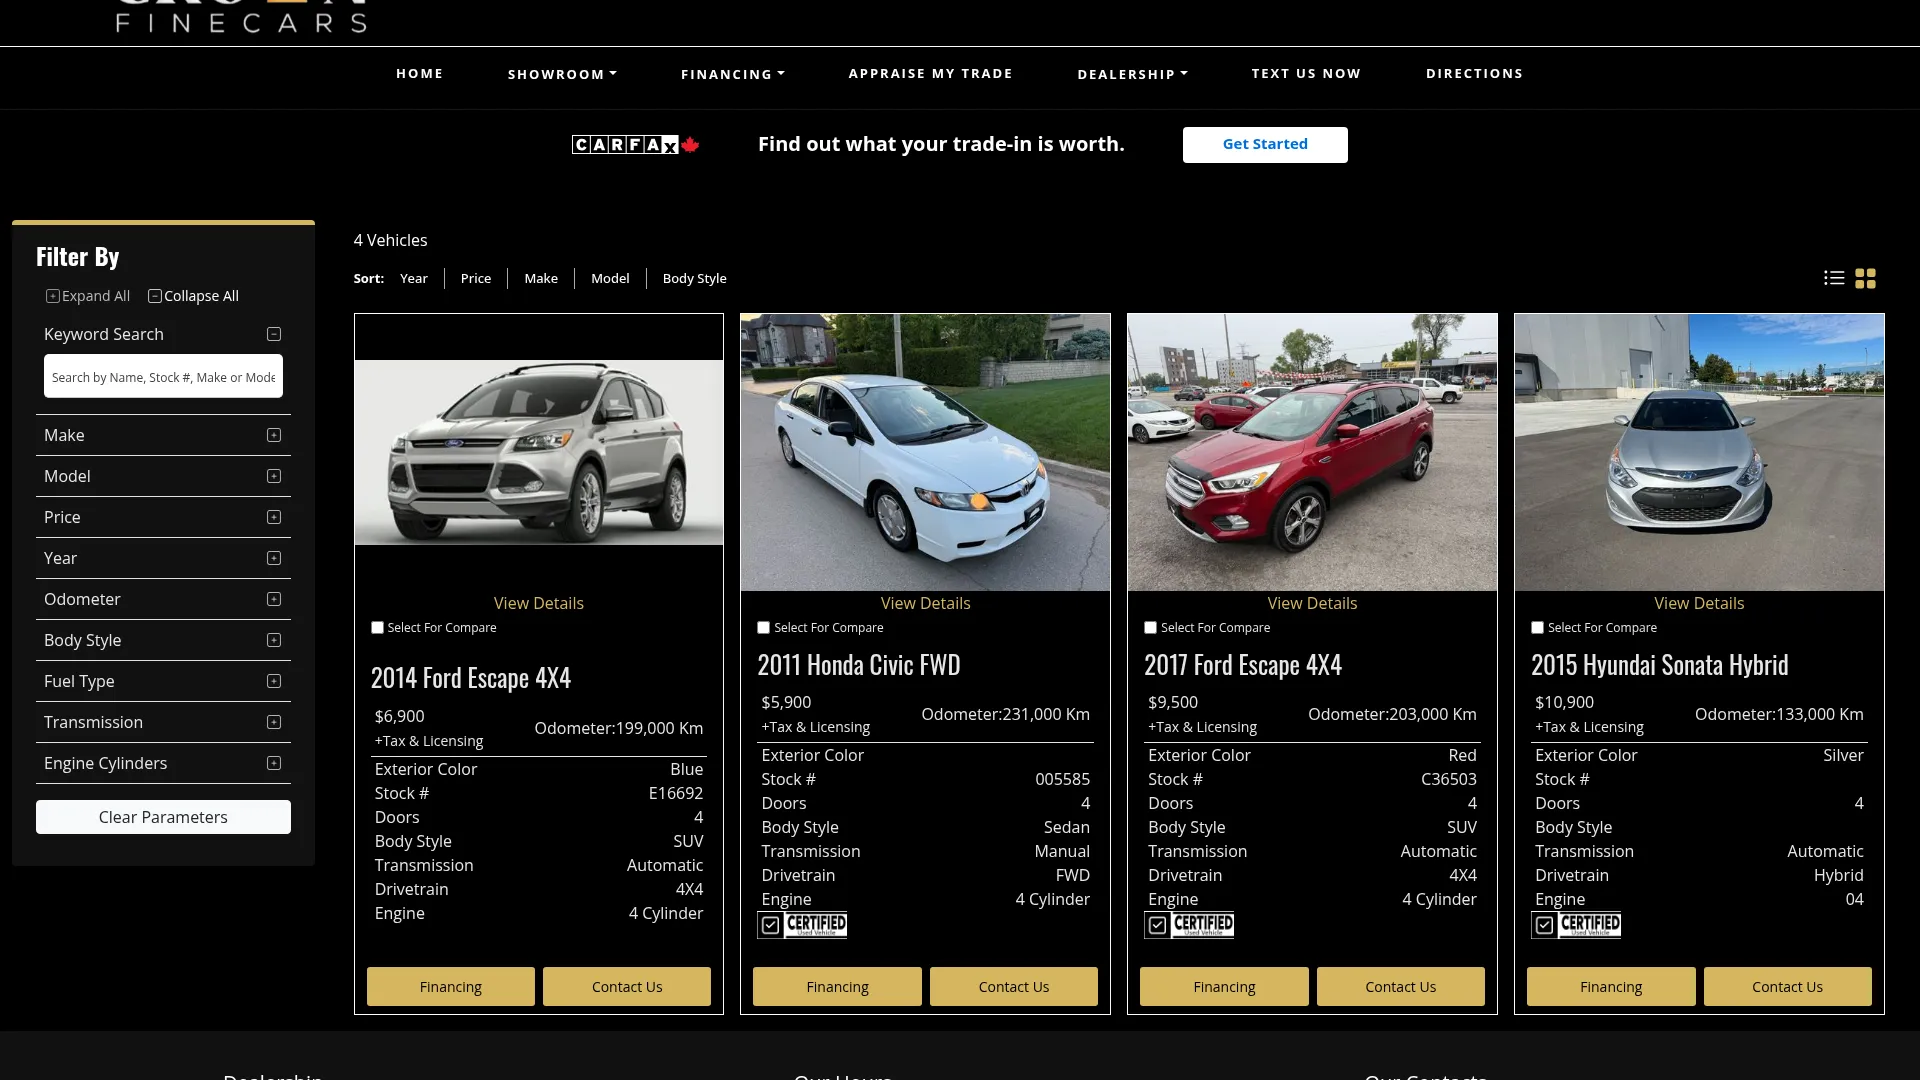Open the silver Ford Escape photo
1920x1080 pixels.
click(539, 452)
